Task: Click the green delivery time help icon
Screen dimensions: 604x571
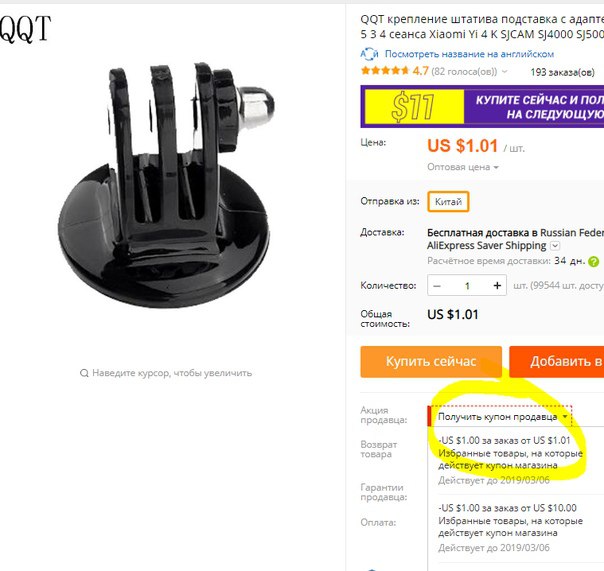Action: (x=594, y=262)
